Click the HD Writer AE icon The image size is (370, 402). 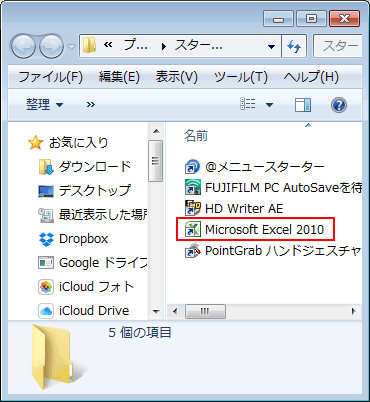point(193,209)
